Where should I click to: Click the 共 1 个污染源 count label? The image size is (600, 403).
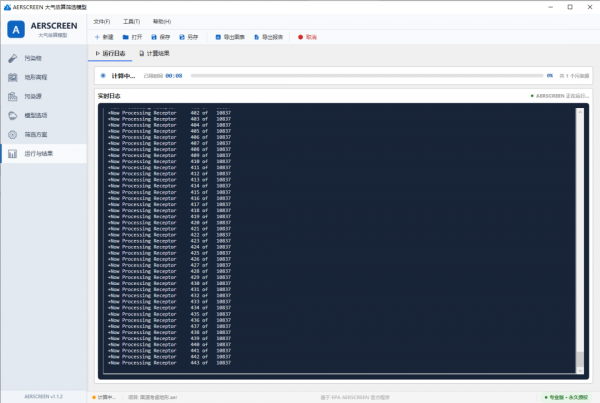click(x=574, y=76)
